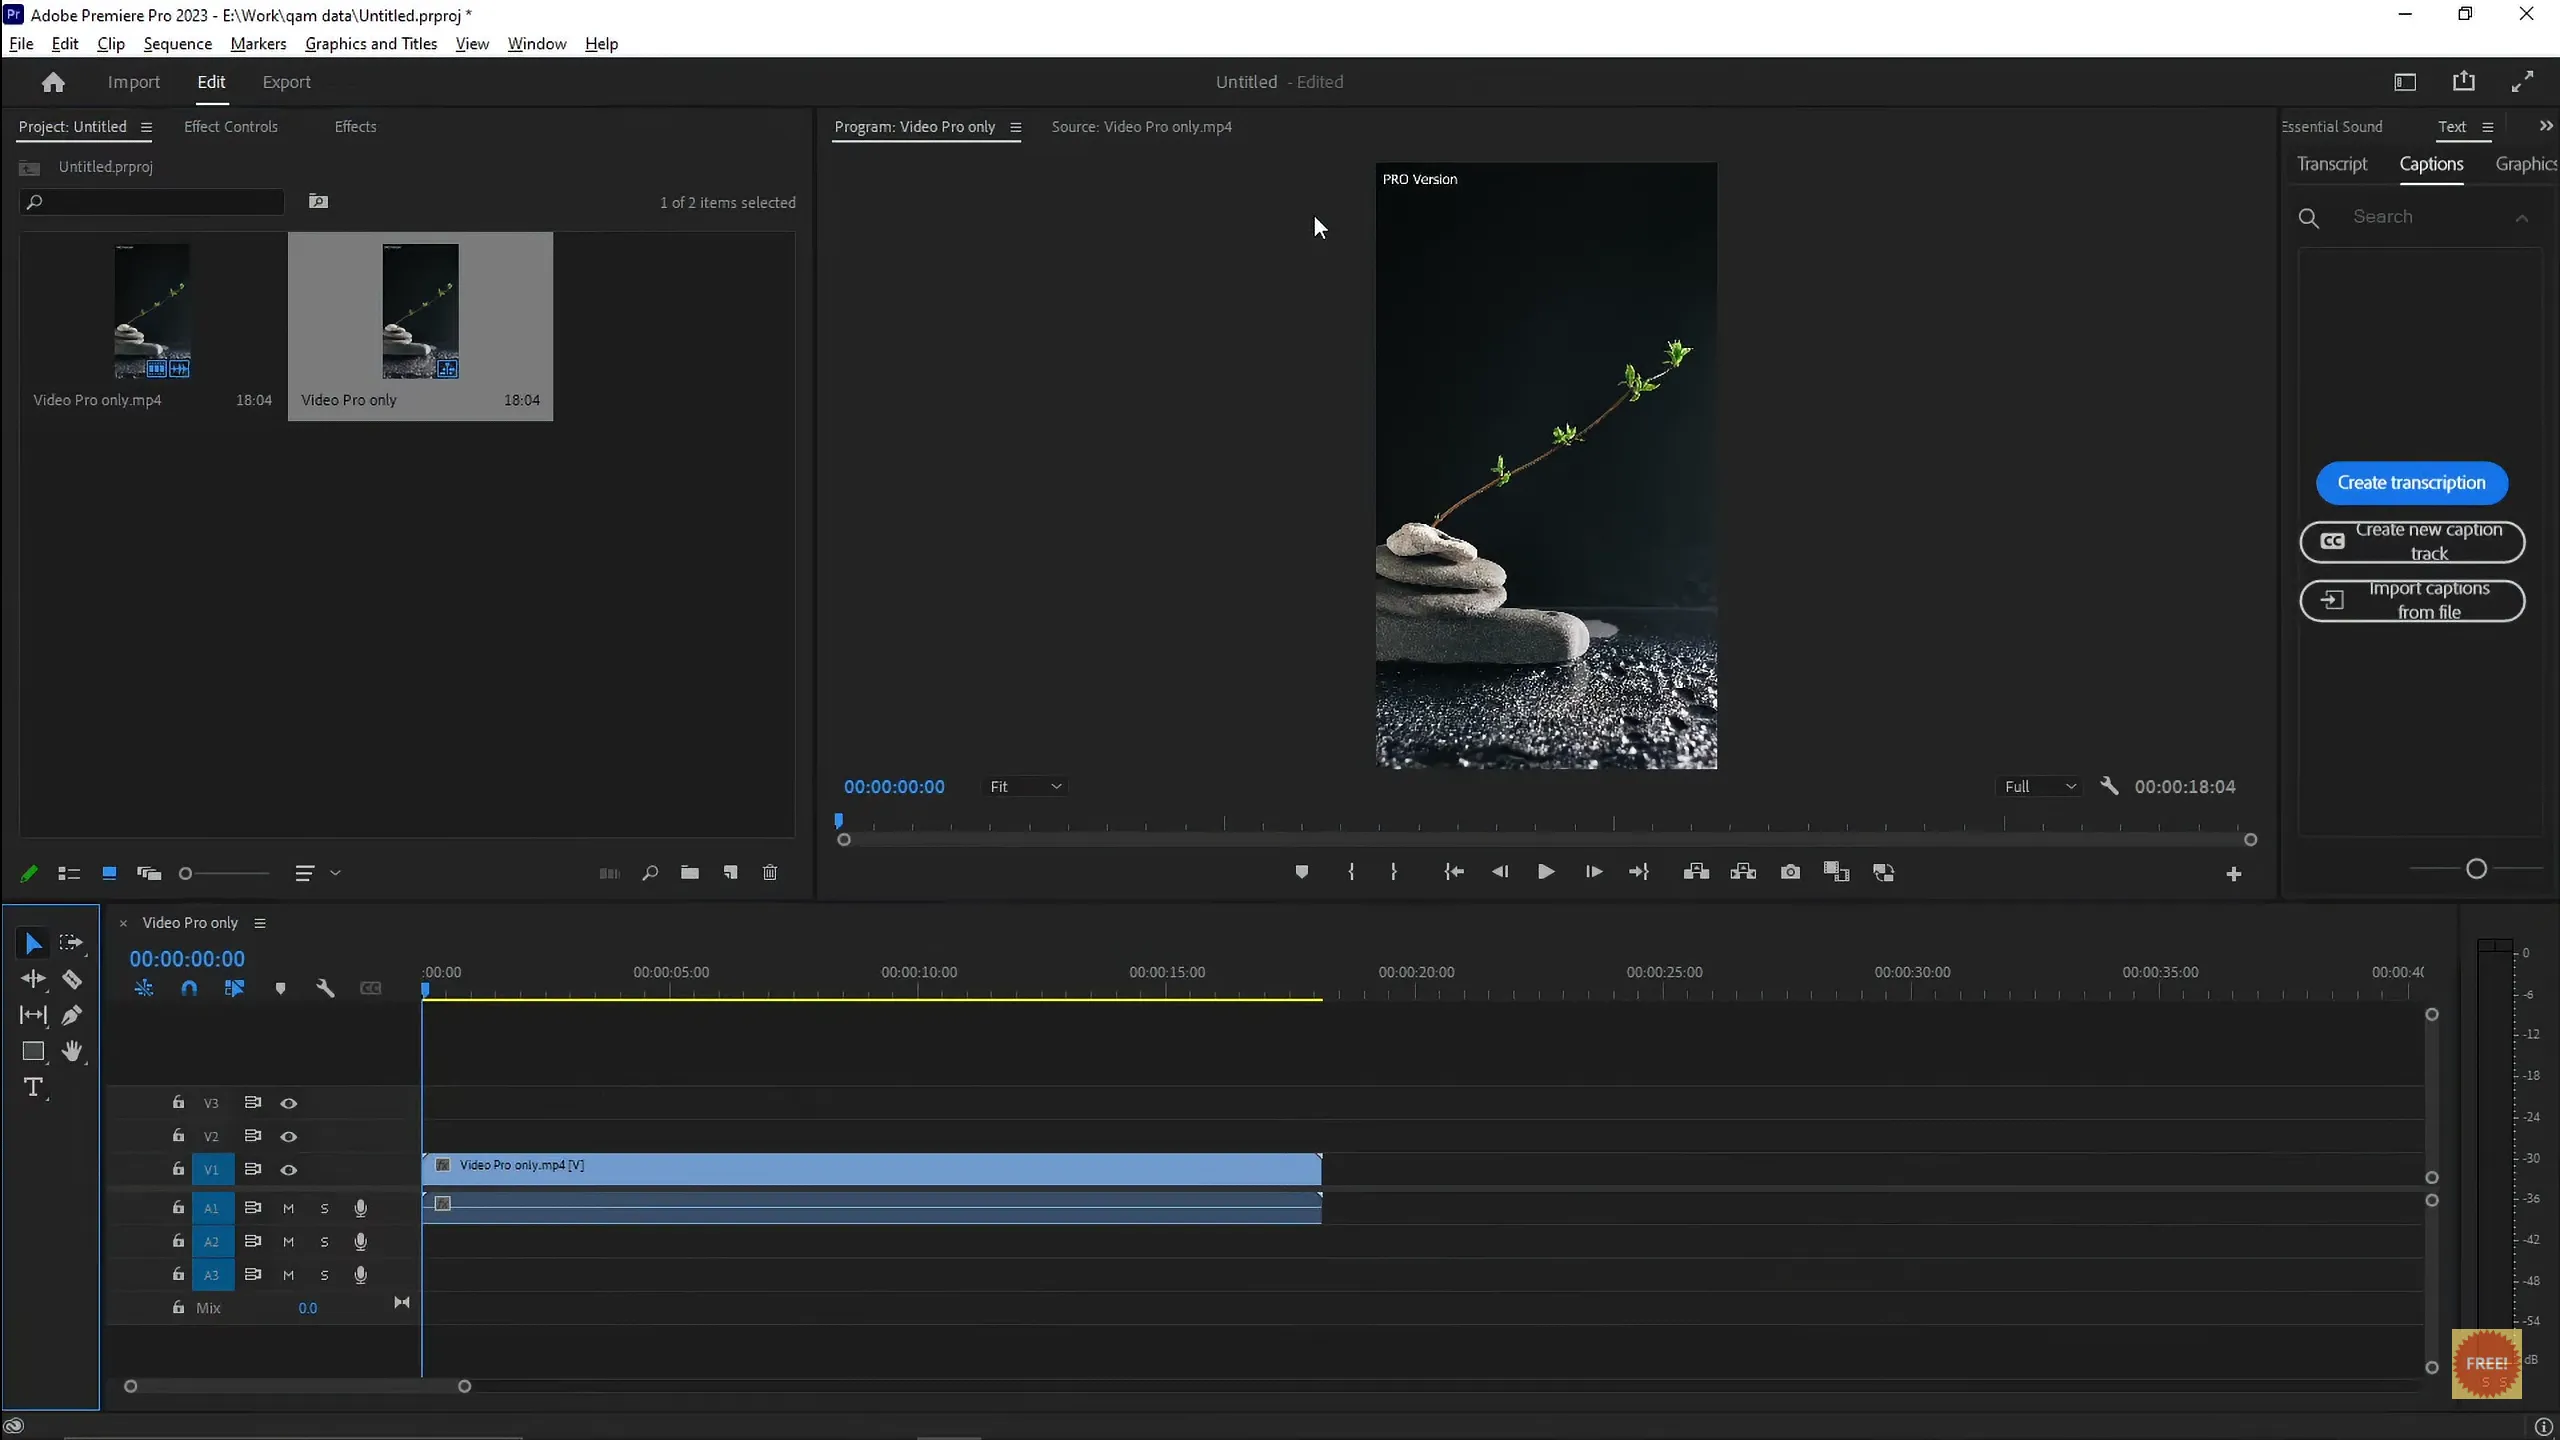Click Import captions from file button
This screenshot has width=2560, height=1440.
click(x=2412, y=600)
